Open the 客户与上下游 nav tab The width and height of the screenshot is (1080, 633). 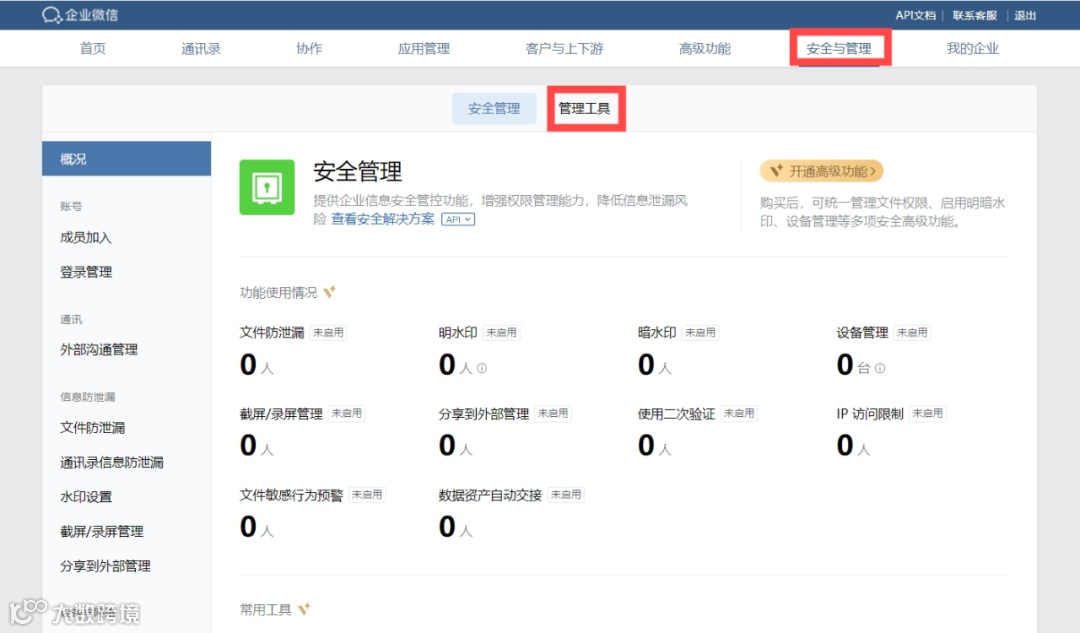(564, 48)
